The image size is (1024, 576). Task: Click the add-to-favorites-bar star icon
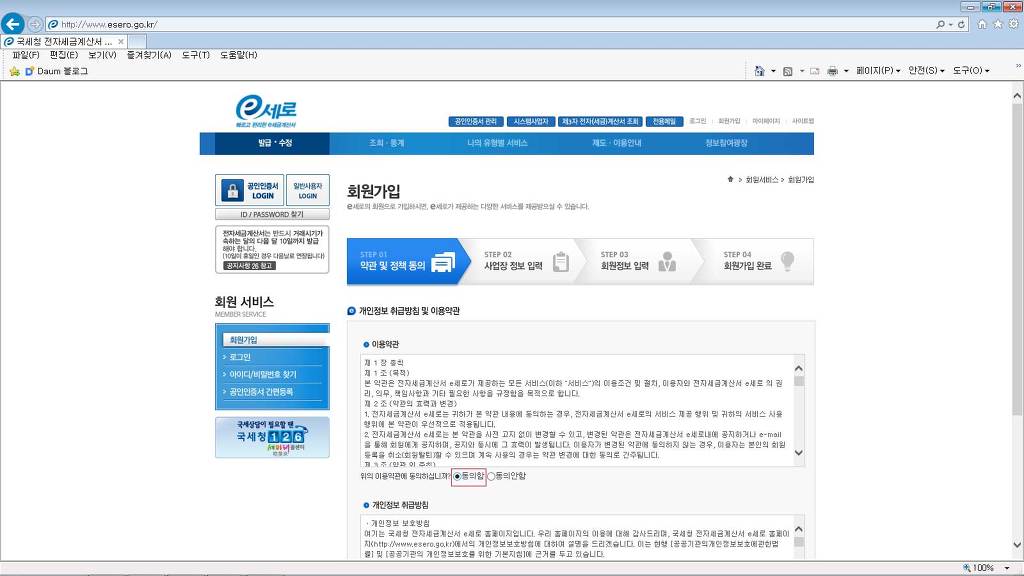coord(14,71)
